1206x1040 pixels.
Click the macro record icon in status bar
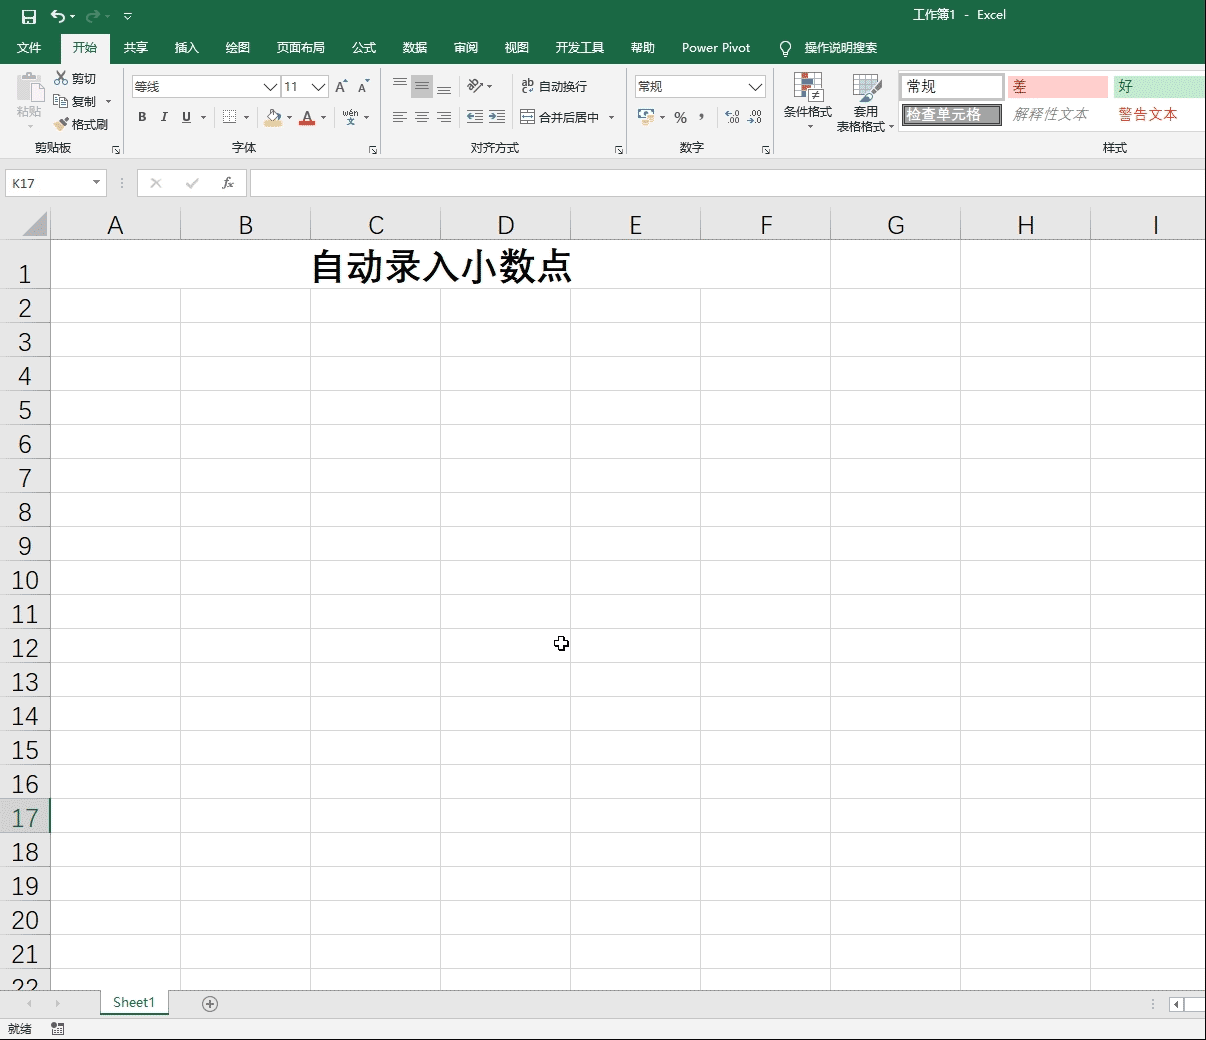58,1029
